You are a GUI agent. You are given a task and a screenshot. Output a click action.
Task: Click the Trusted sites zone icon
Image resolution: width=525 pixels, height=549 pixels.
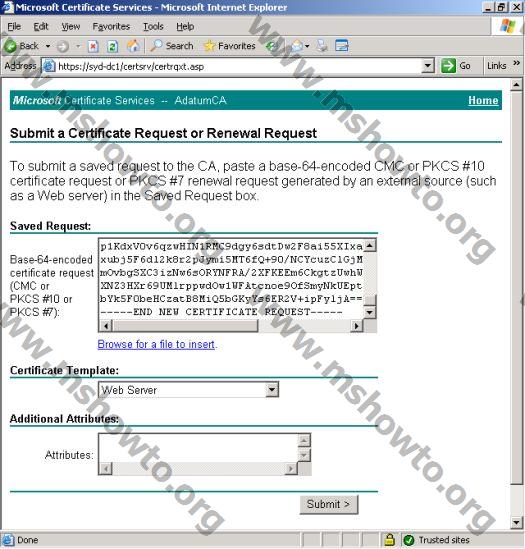[408, 540]
